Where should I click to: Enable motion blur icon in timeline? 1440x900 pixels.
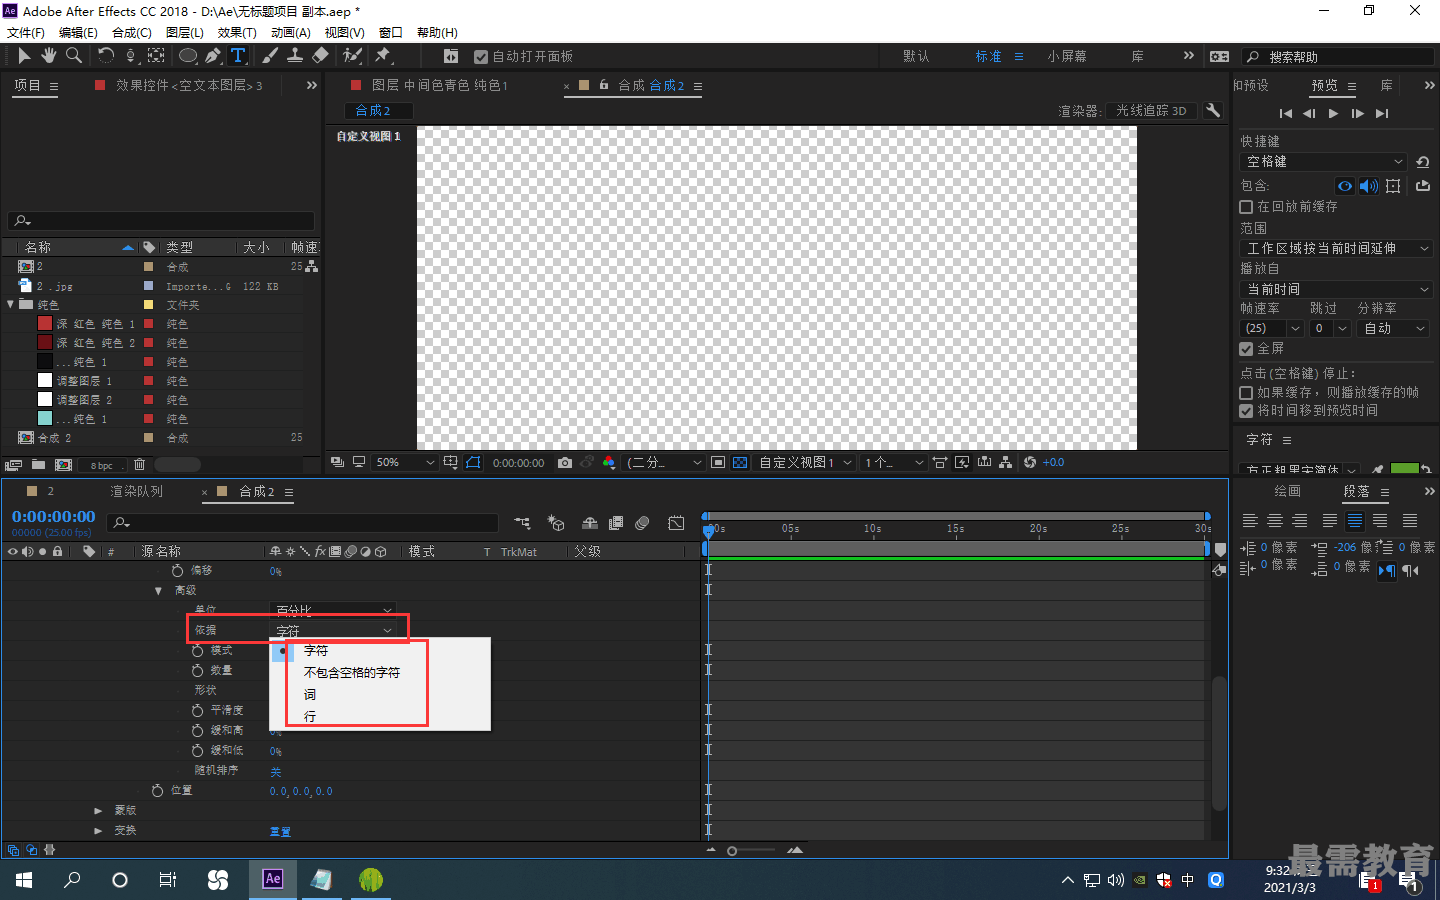(642, 523)
